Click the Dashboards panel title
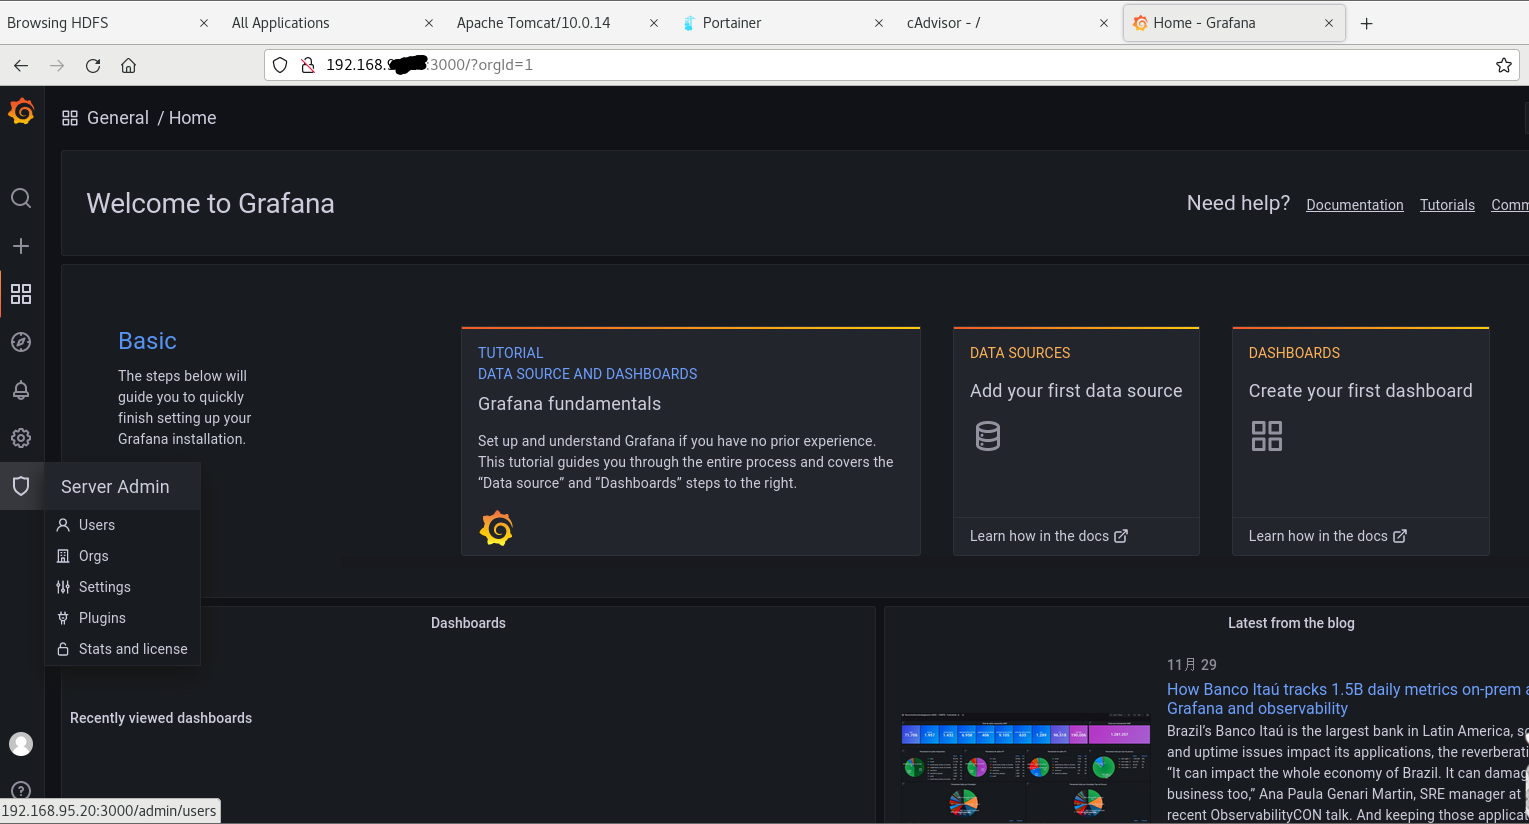This screenshot has width=1529, height=824. (x=468, y=623)
